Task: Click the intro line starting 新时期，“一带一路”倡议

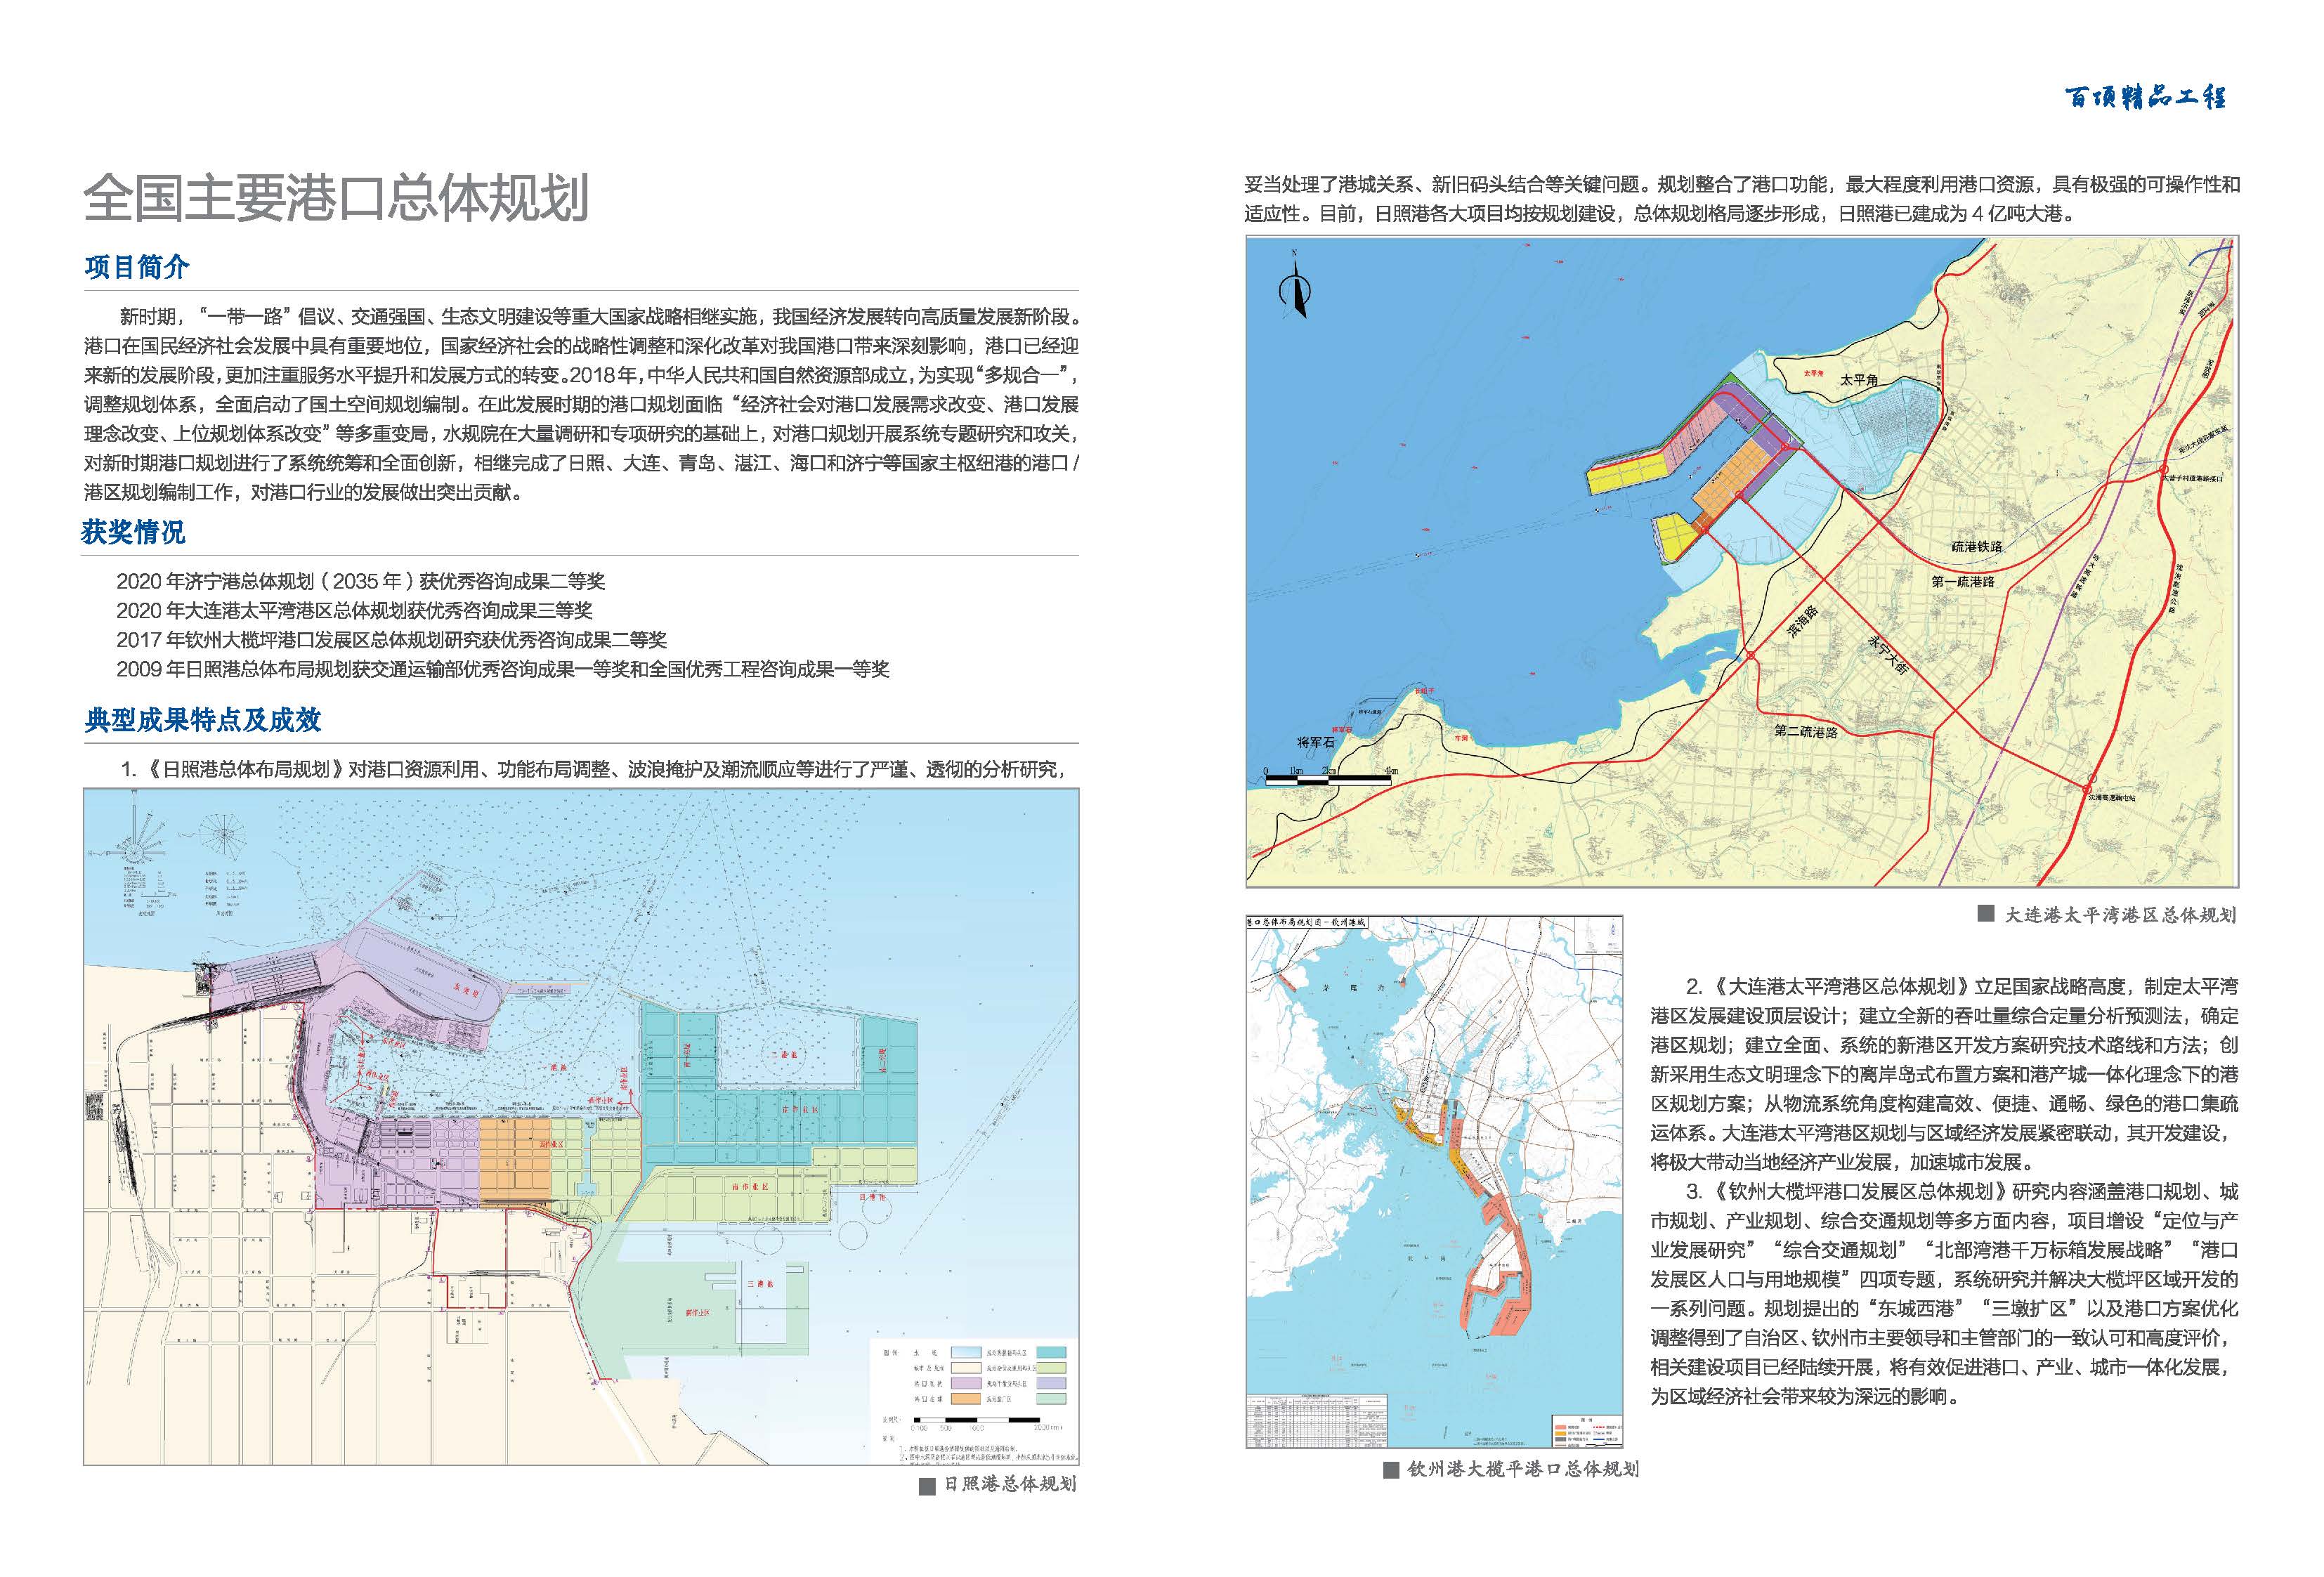Action: point(599,316)
